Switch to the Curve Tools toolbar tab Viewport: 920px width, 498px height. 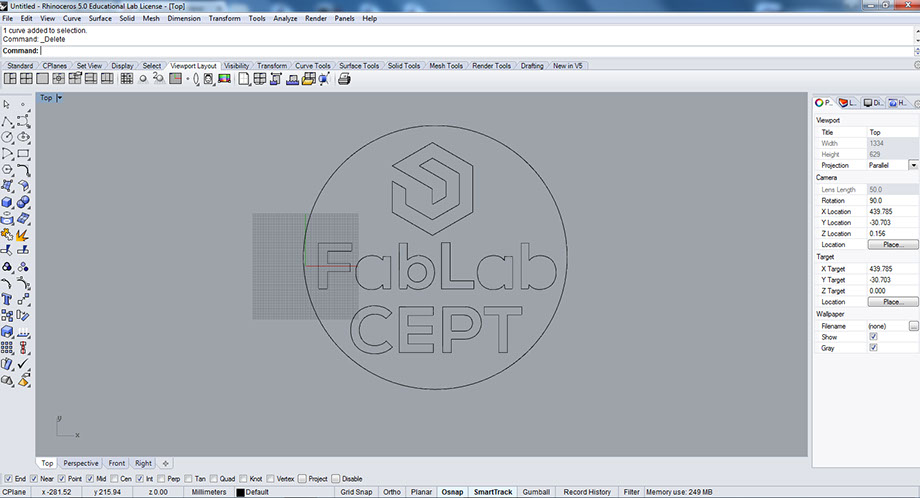[x=312, y=66]
